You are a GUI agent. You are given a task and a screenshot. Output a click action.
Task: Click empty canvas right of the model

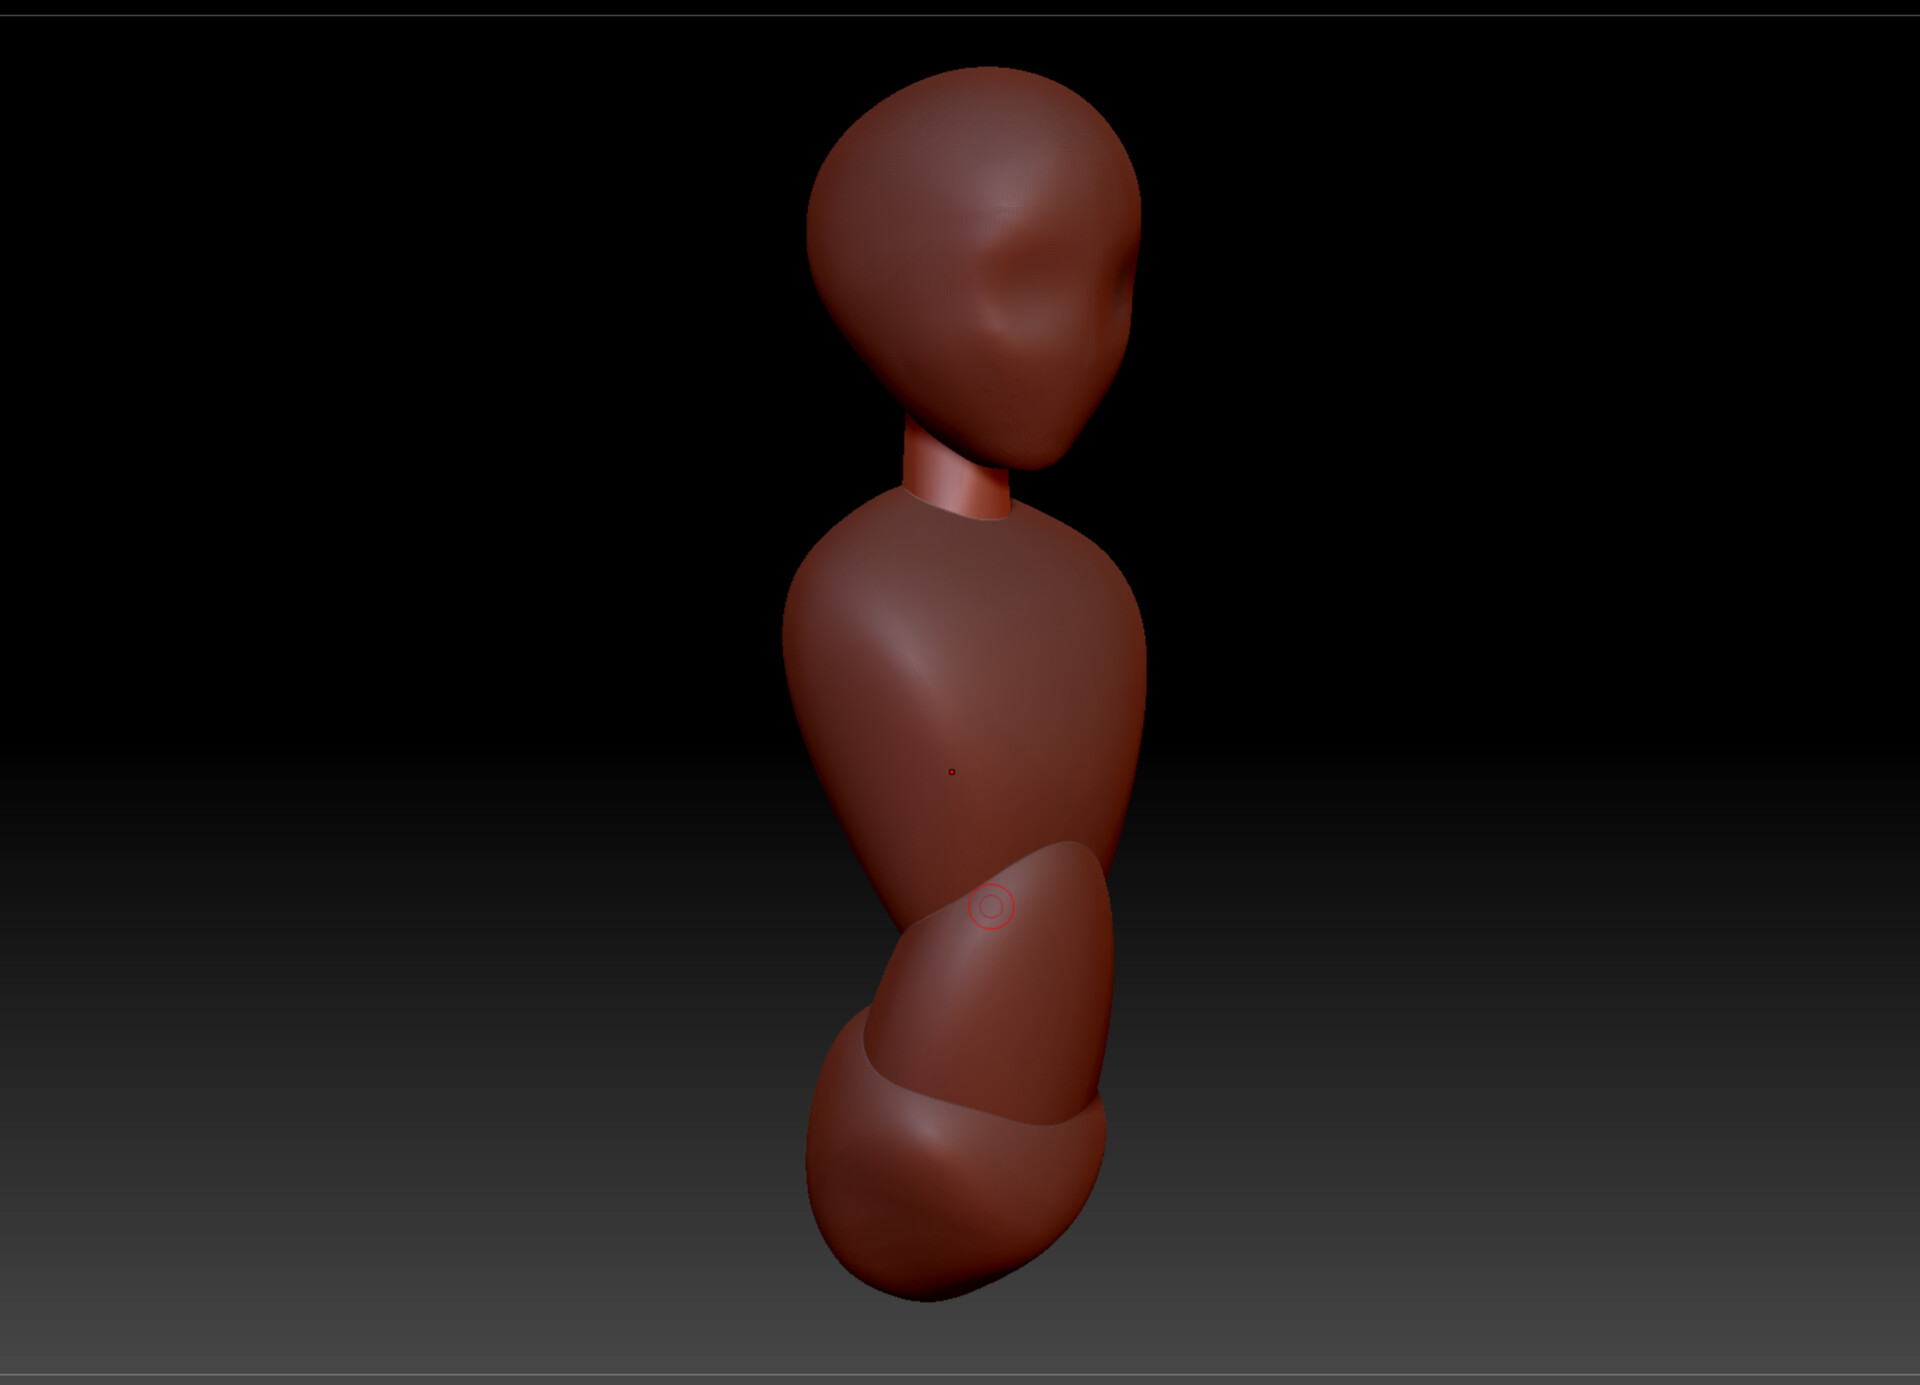click(x=1500, y=700)
